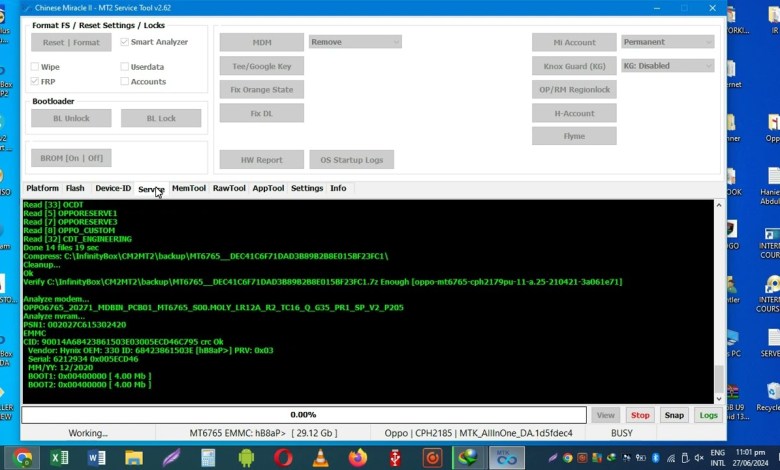Viewport: 780px width, 470px height.
Task: Click the OP/RM Regionlock button
Action: click(x=574, y=90)
